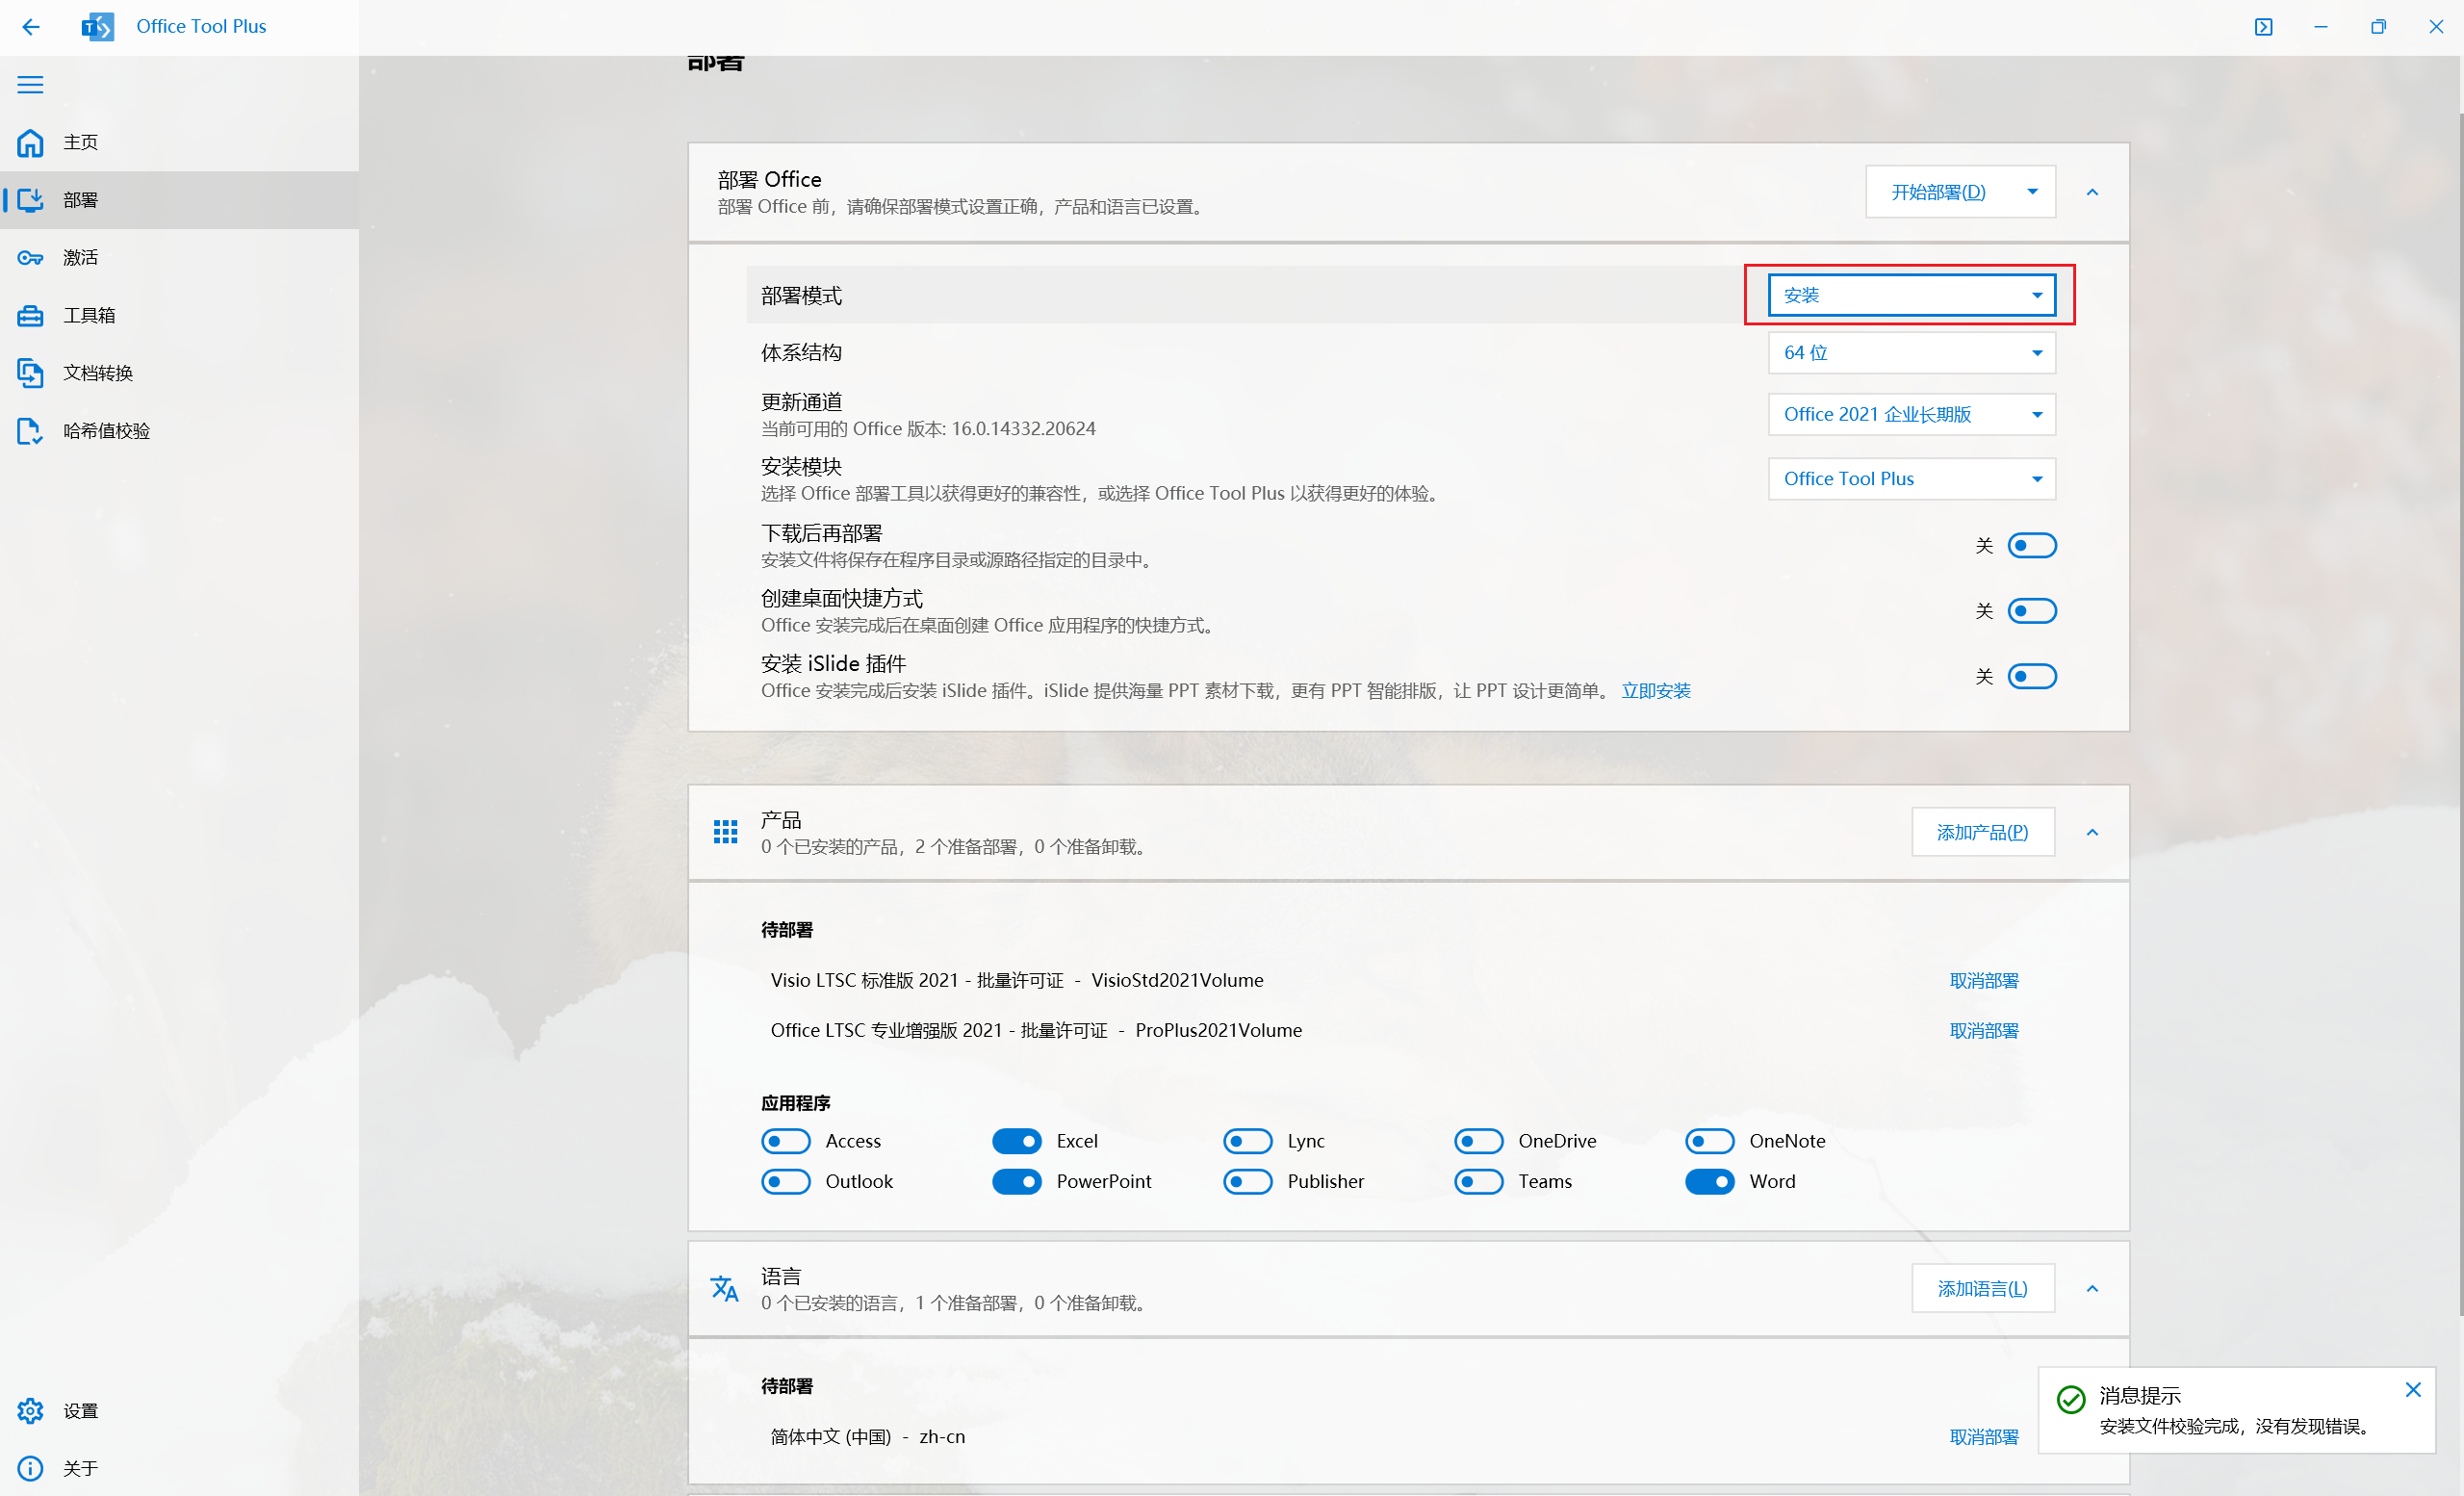
Task: Close the 消息提示 notification
Action: coord(2413,1390)
